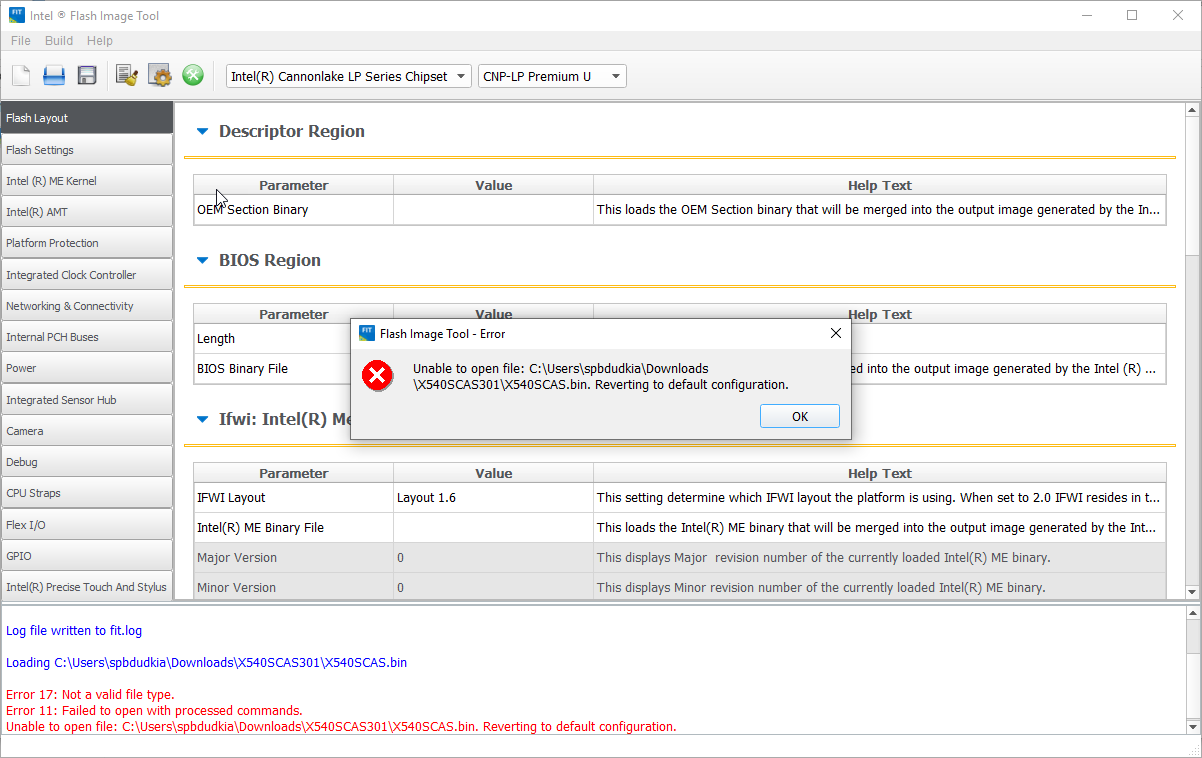Click the Save floppy disk icon
The image size is (1202, 758).
tap(87, 76)
